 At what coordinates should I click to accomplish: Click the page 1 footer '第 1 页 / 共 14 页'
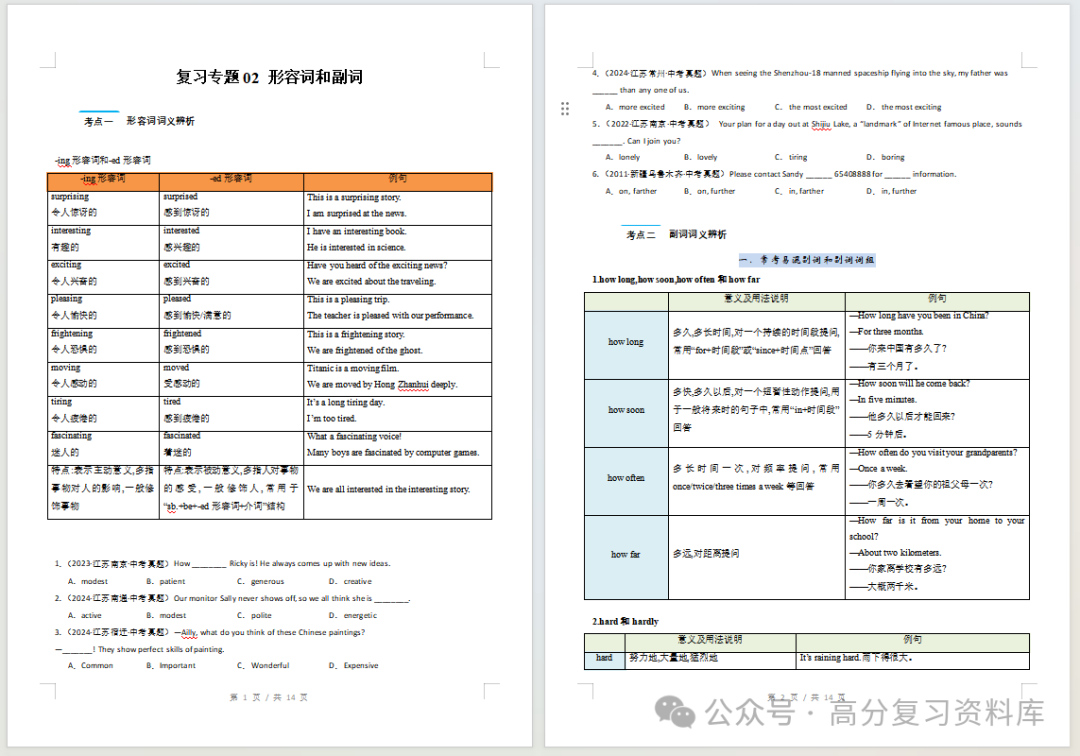click(269, 697)
